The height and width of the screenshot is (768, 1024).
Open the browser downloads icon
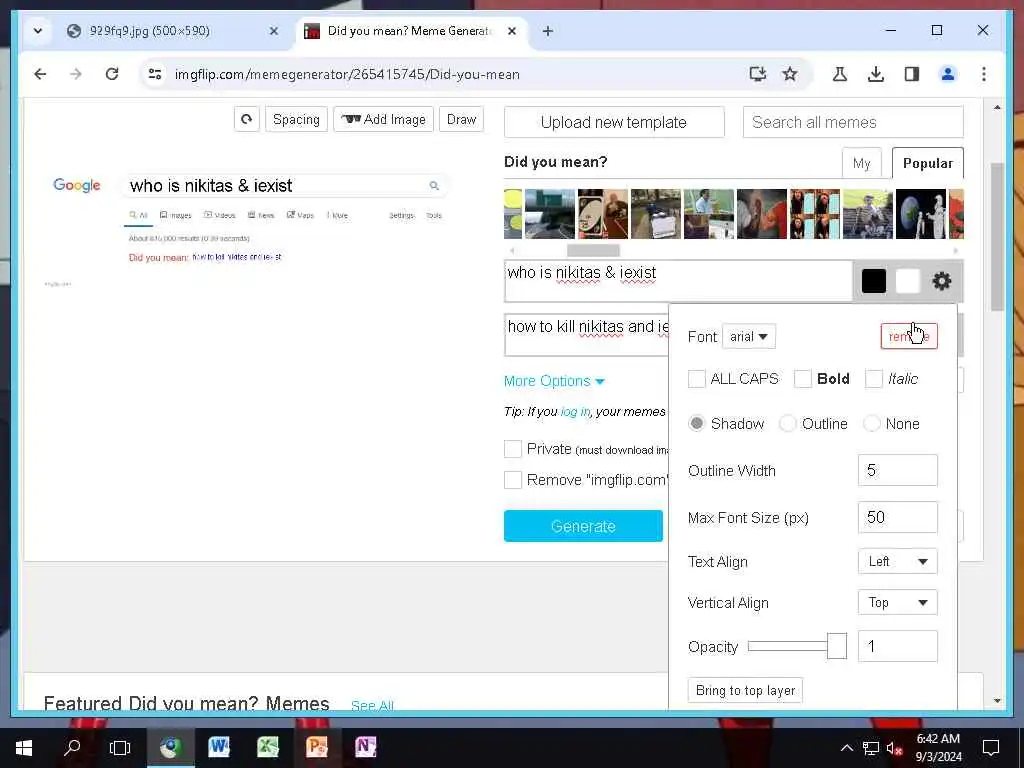point(876,74)
